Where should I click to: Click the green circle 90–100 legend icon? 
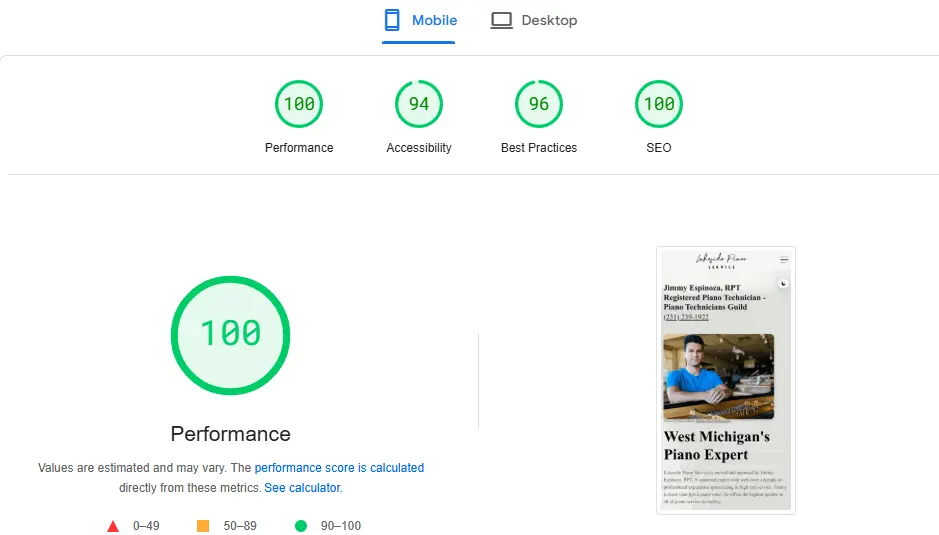pos(301,526)
